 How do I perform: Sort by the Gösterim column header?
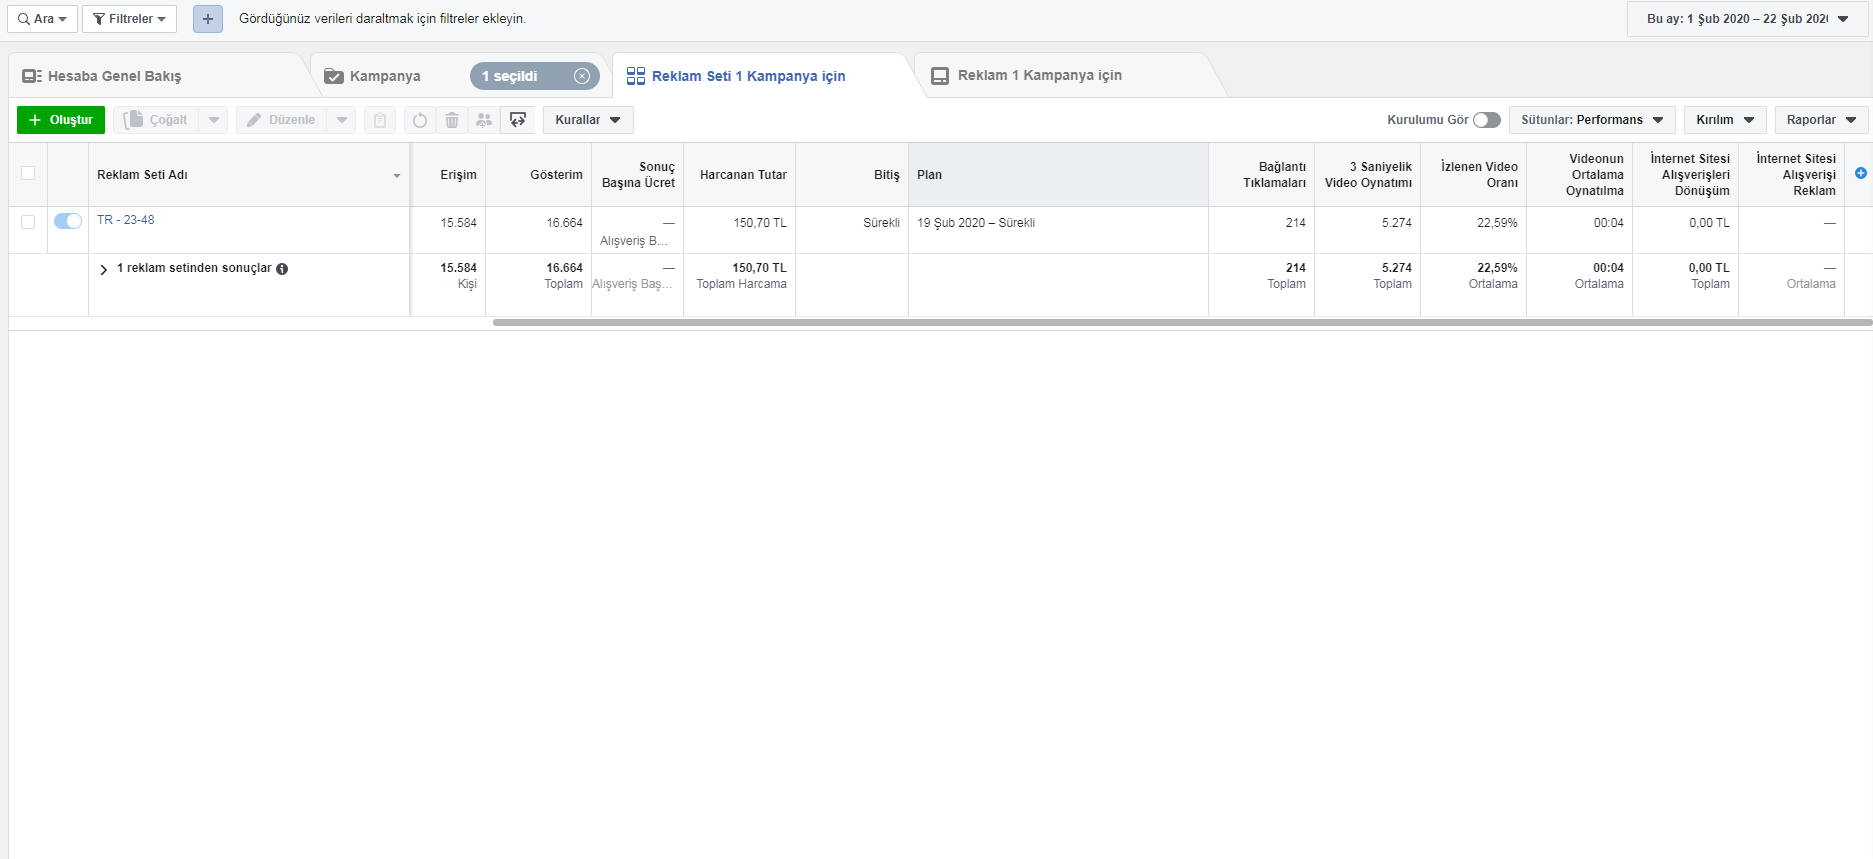coord(539,175)
